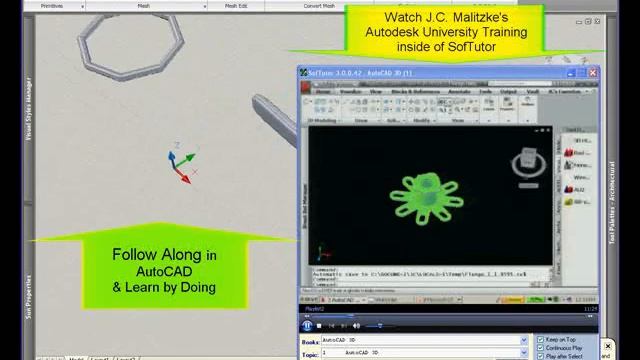This screenshot has height=360, width=640.
Task: Select the Tools ribbon tab in video
Action: tap(485, 92)
